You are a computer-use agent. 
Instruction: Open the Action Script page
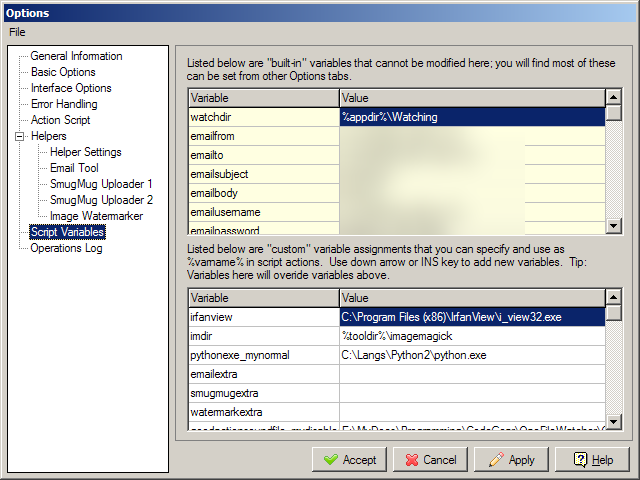[x=60, y=120]
